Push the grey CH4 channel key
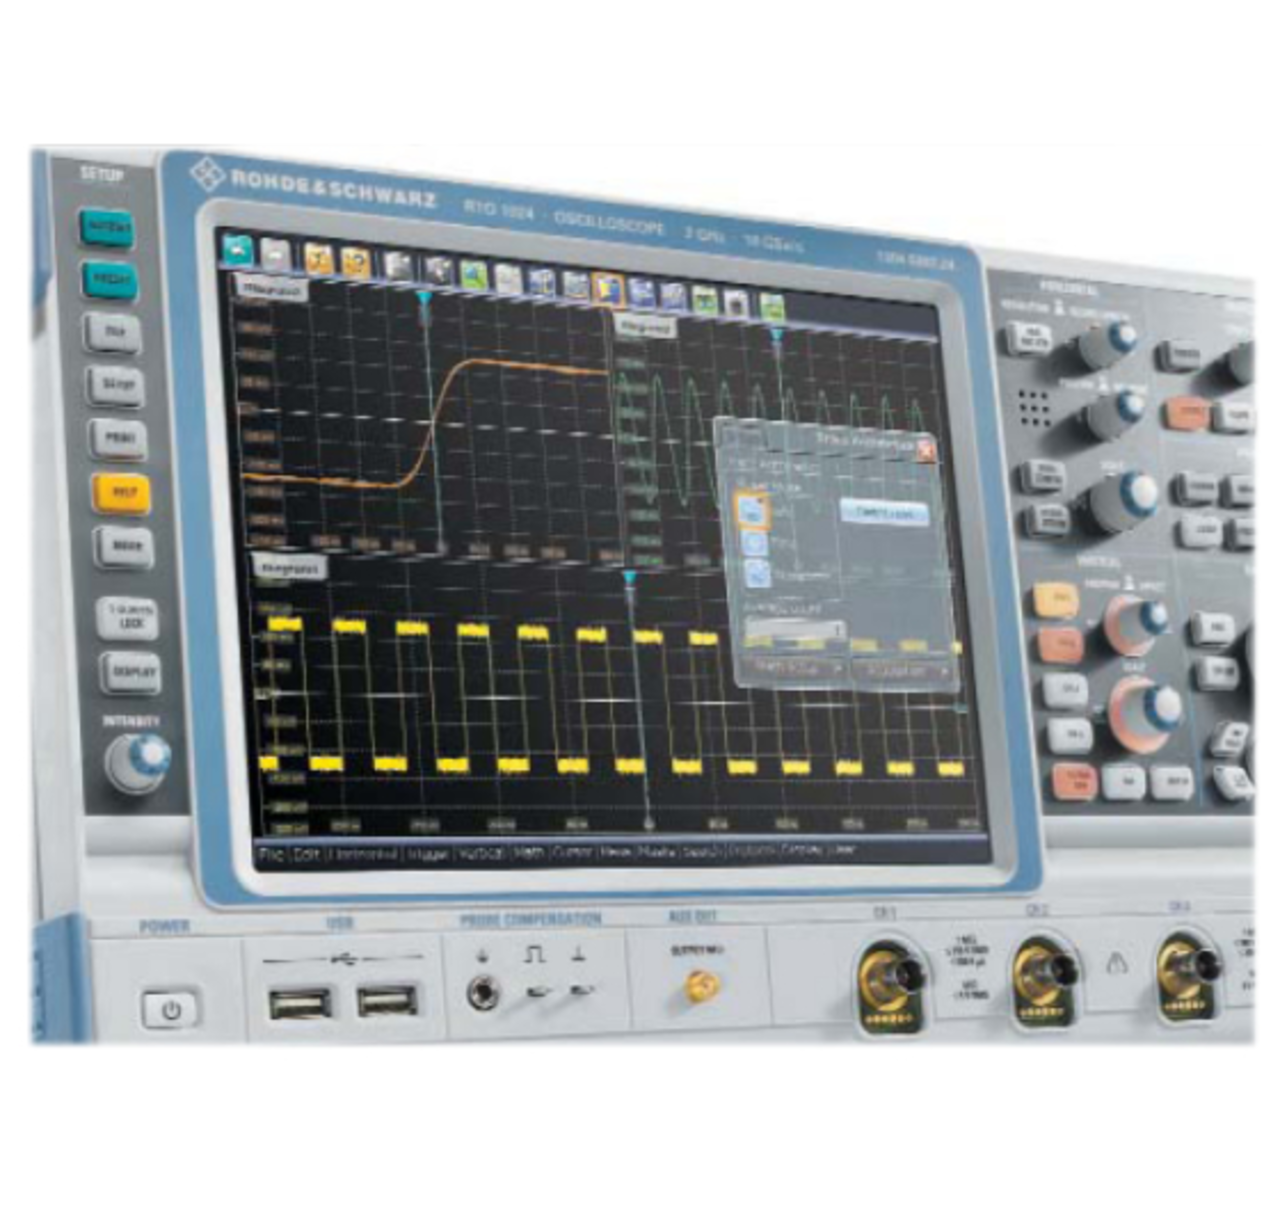1280x1207 pixels. (x=1071, y=735)
